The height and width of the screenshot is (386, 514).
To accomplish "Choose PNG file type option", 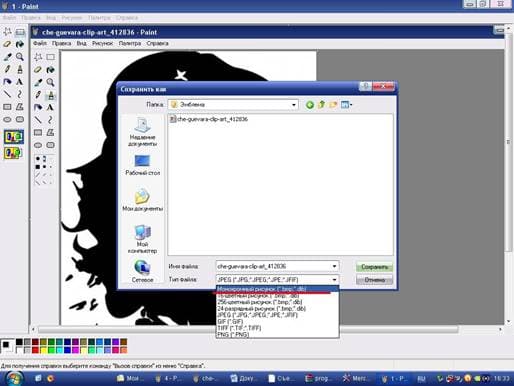I will coord(277,334).
